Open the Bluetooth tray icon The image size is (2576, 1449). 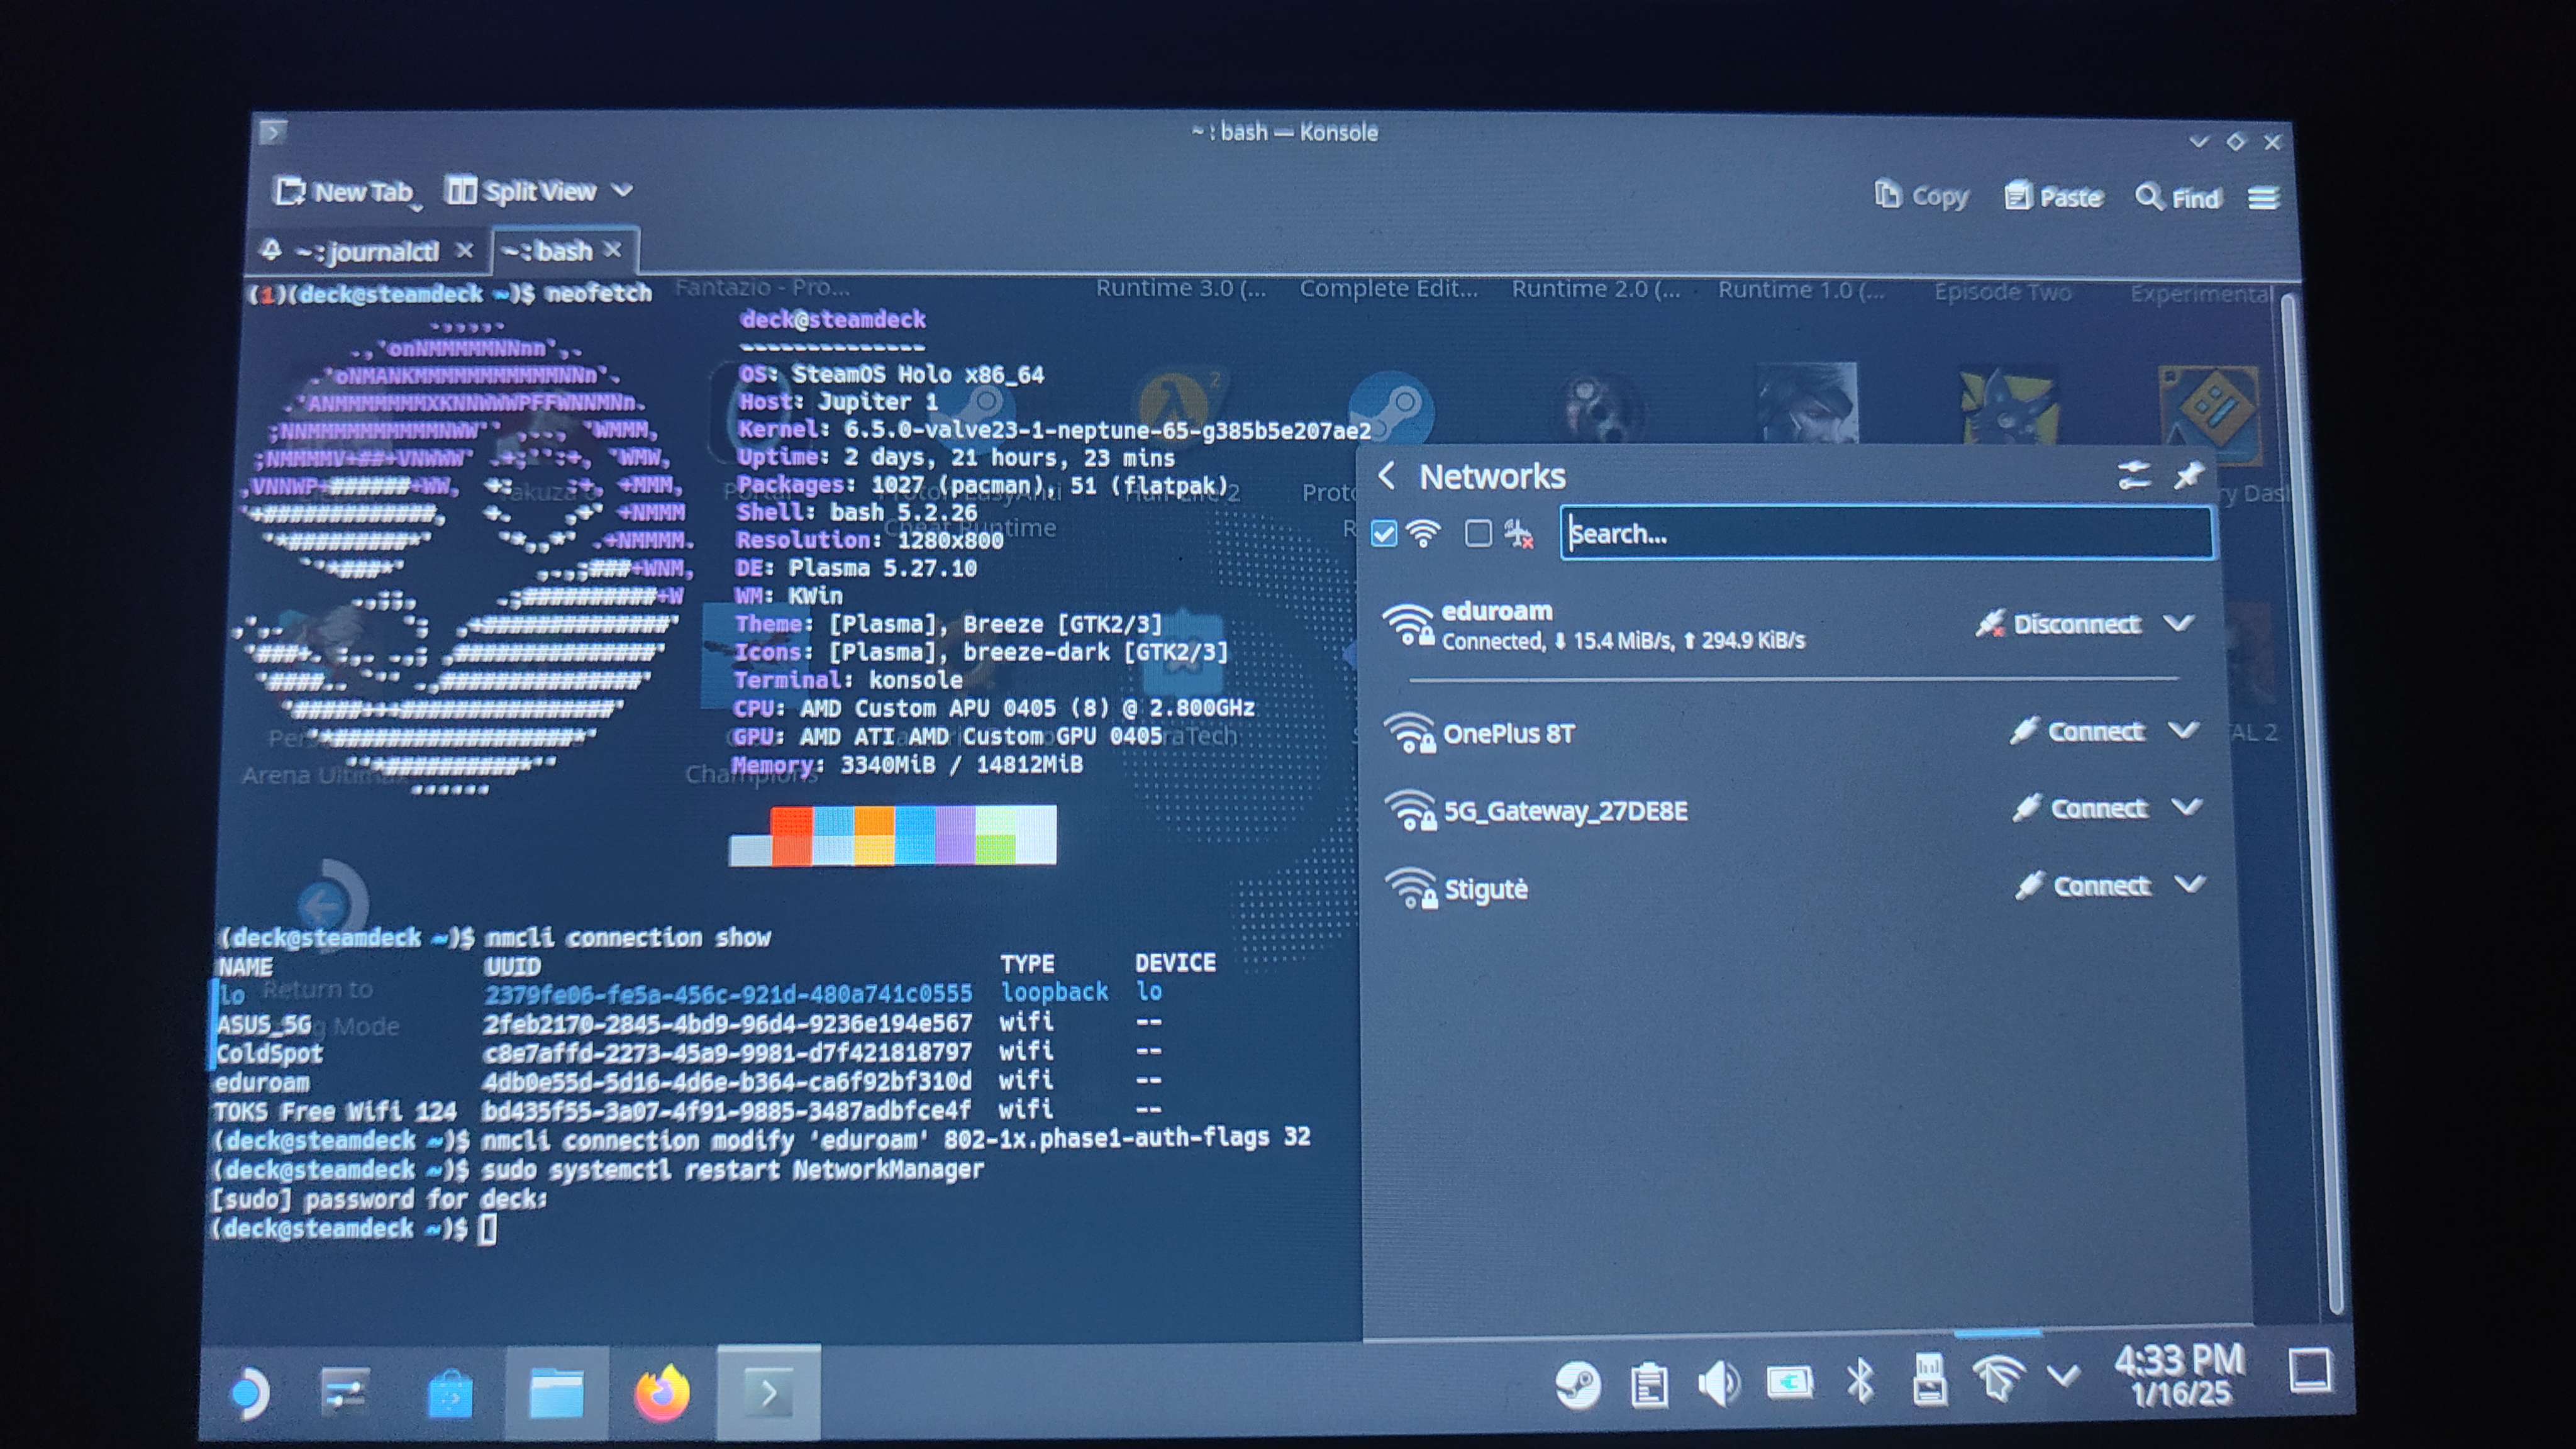[1860, 1383]
